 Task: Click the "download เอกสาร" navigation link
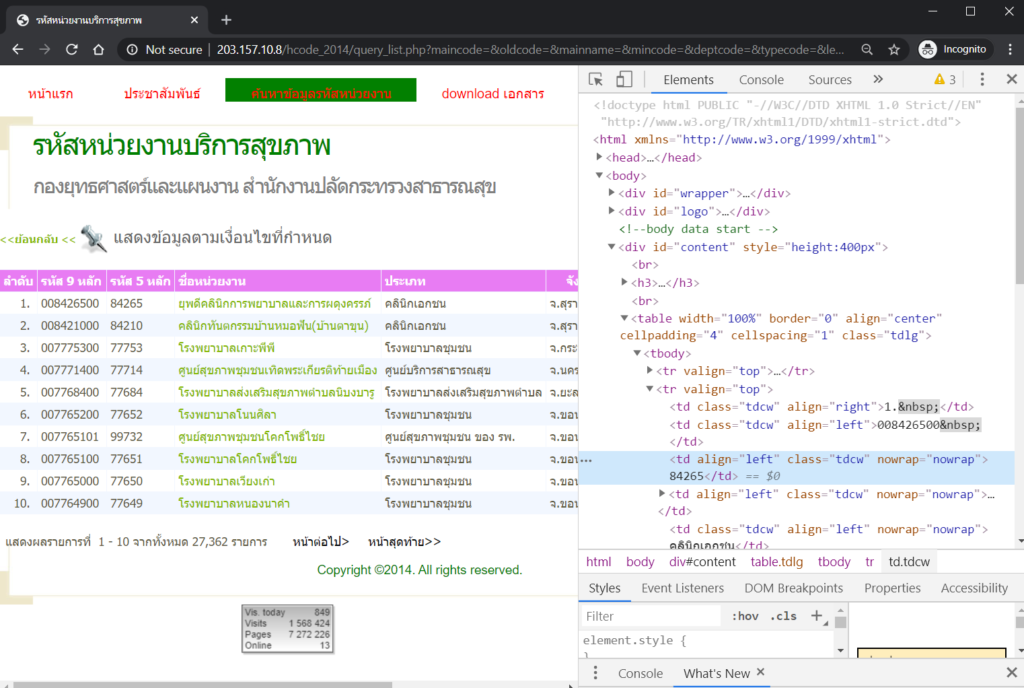(x=493, y=93)
